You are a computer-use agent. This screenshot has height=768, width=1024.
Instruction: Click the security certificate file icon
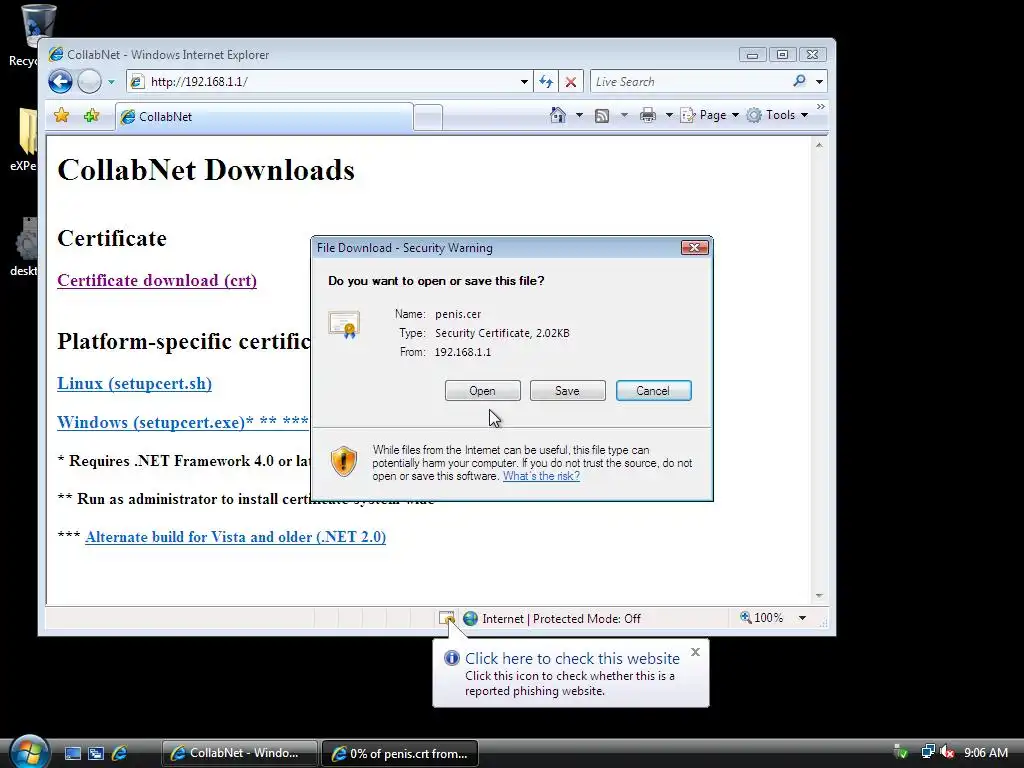pyautogui.click(x=345, y=324)
